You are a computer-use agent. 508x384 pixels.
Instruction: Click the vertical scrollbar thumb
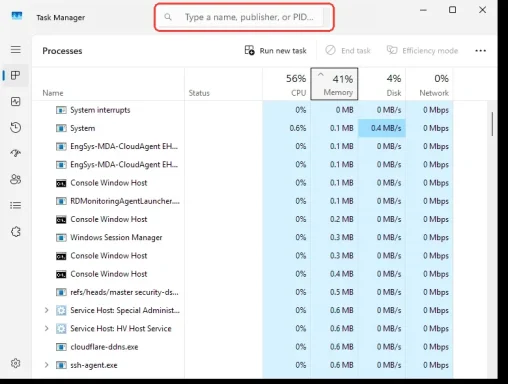tap(492, 124)
